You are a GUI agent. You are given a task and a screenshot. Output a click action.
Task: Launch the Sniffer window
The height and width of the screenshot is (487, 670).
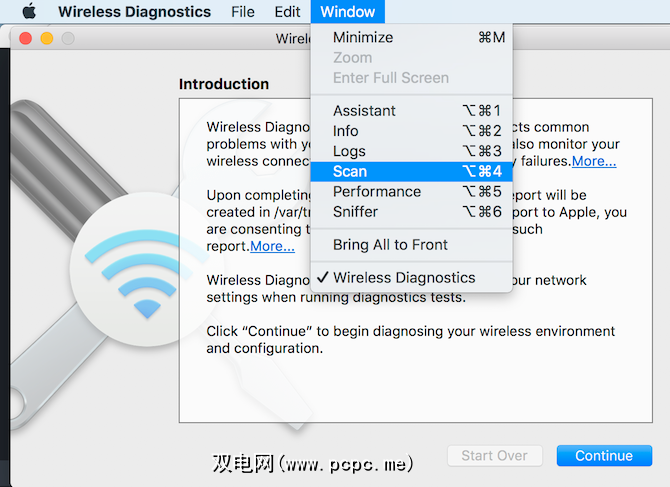[x=356, y=211]
